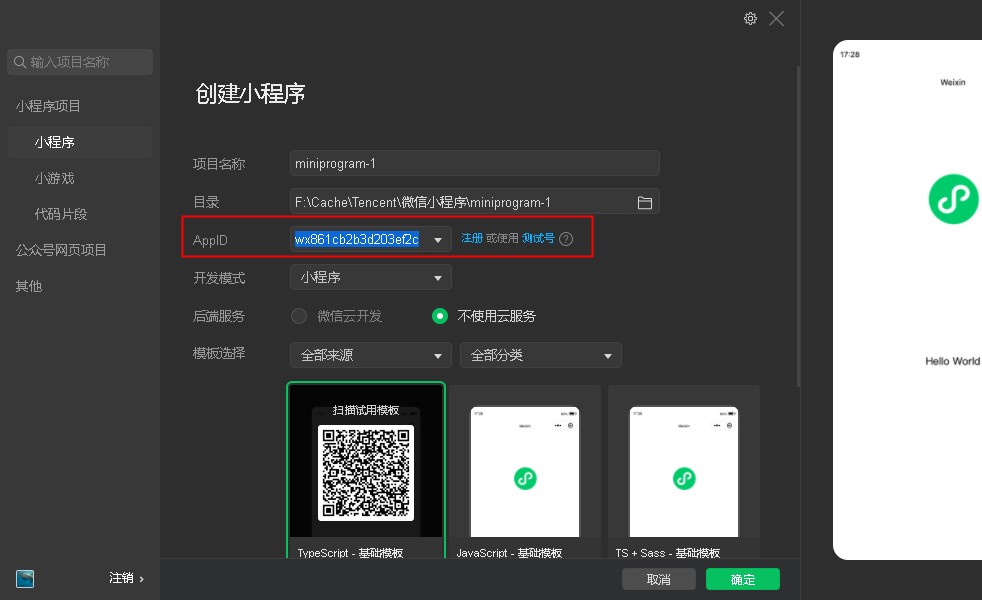982x600 pixels.
Task: Open 其他 section in sidebar
Action: pyautogui.click(x=29, y=286)
